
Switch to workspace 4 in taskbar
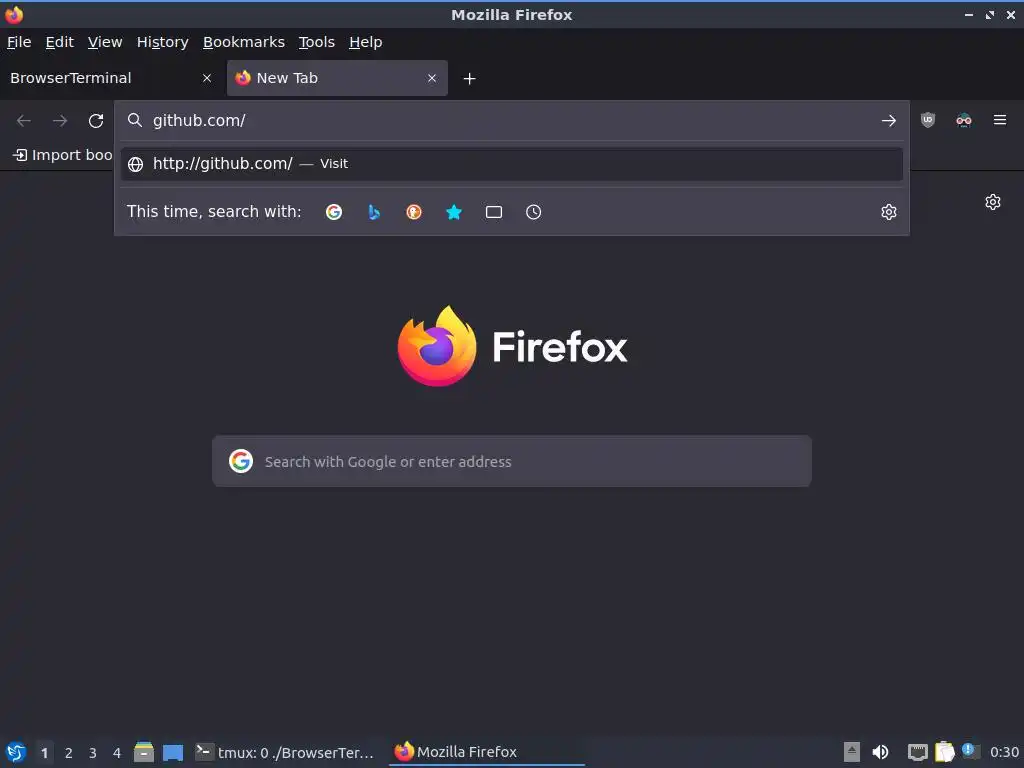point(117,753)
